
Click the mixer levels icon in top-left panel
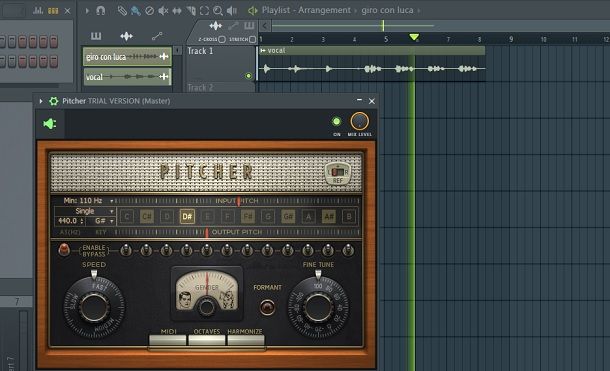[x=38, y=10]
